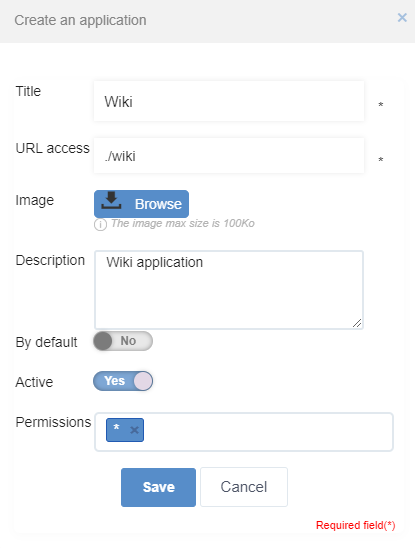415x548 pixels.
Task: Click into the URL access field
Action: [x=229, y=156]
